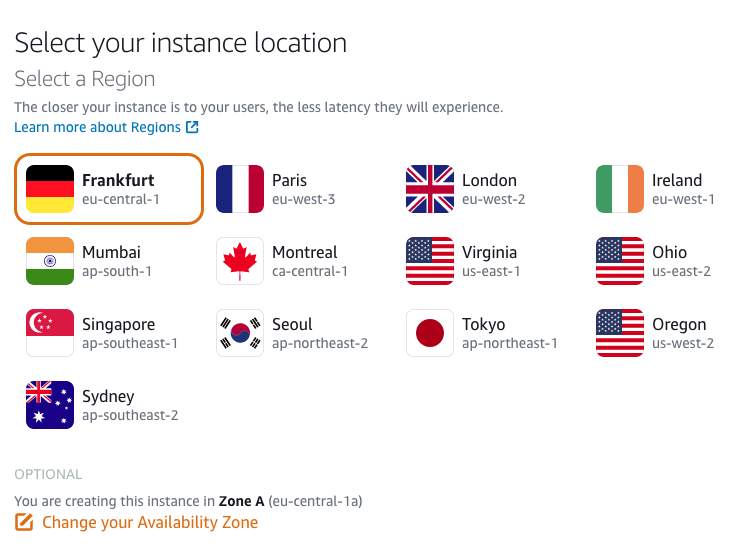Select the Frankfurt German flag icon
This screenshot has height=552, width=755.
coord(50,189)
